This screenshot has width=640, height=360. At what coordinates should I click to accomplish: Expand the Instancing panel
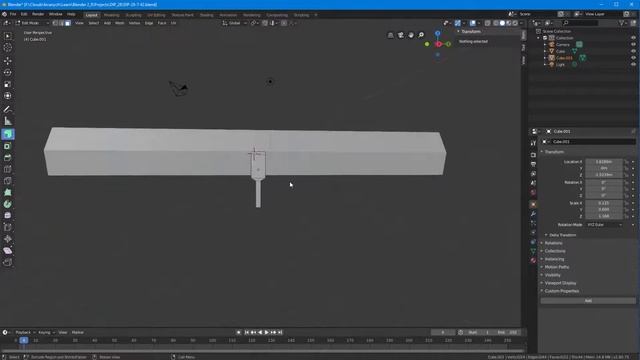[x=554, y=259]
